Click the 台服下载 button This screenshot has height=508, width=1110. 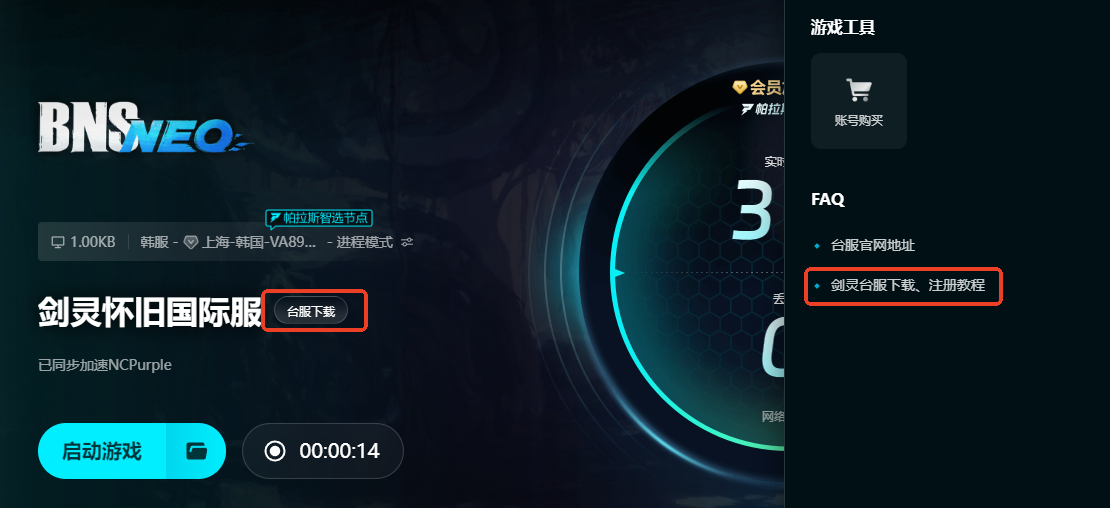[311, 311]
